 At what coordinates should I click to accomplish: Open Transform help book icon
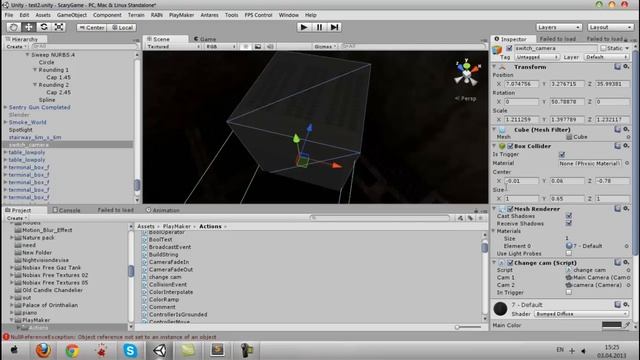click(618, 67)
